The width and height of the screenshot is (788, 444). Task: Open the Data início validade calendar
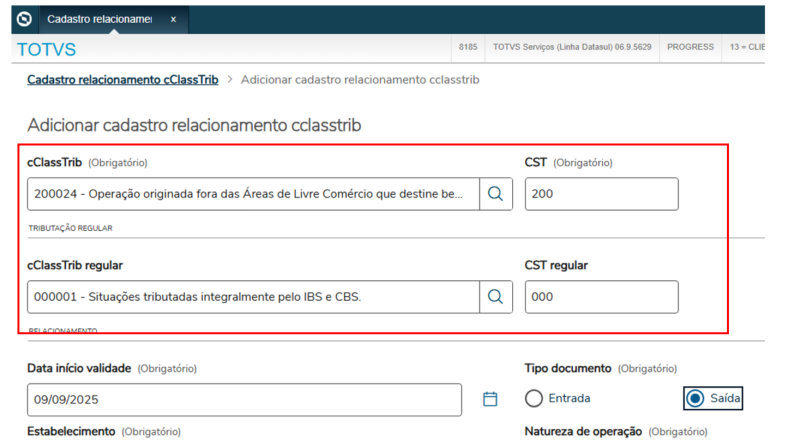pos(490,399)
